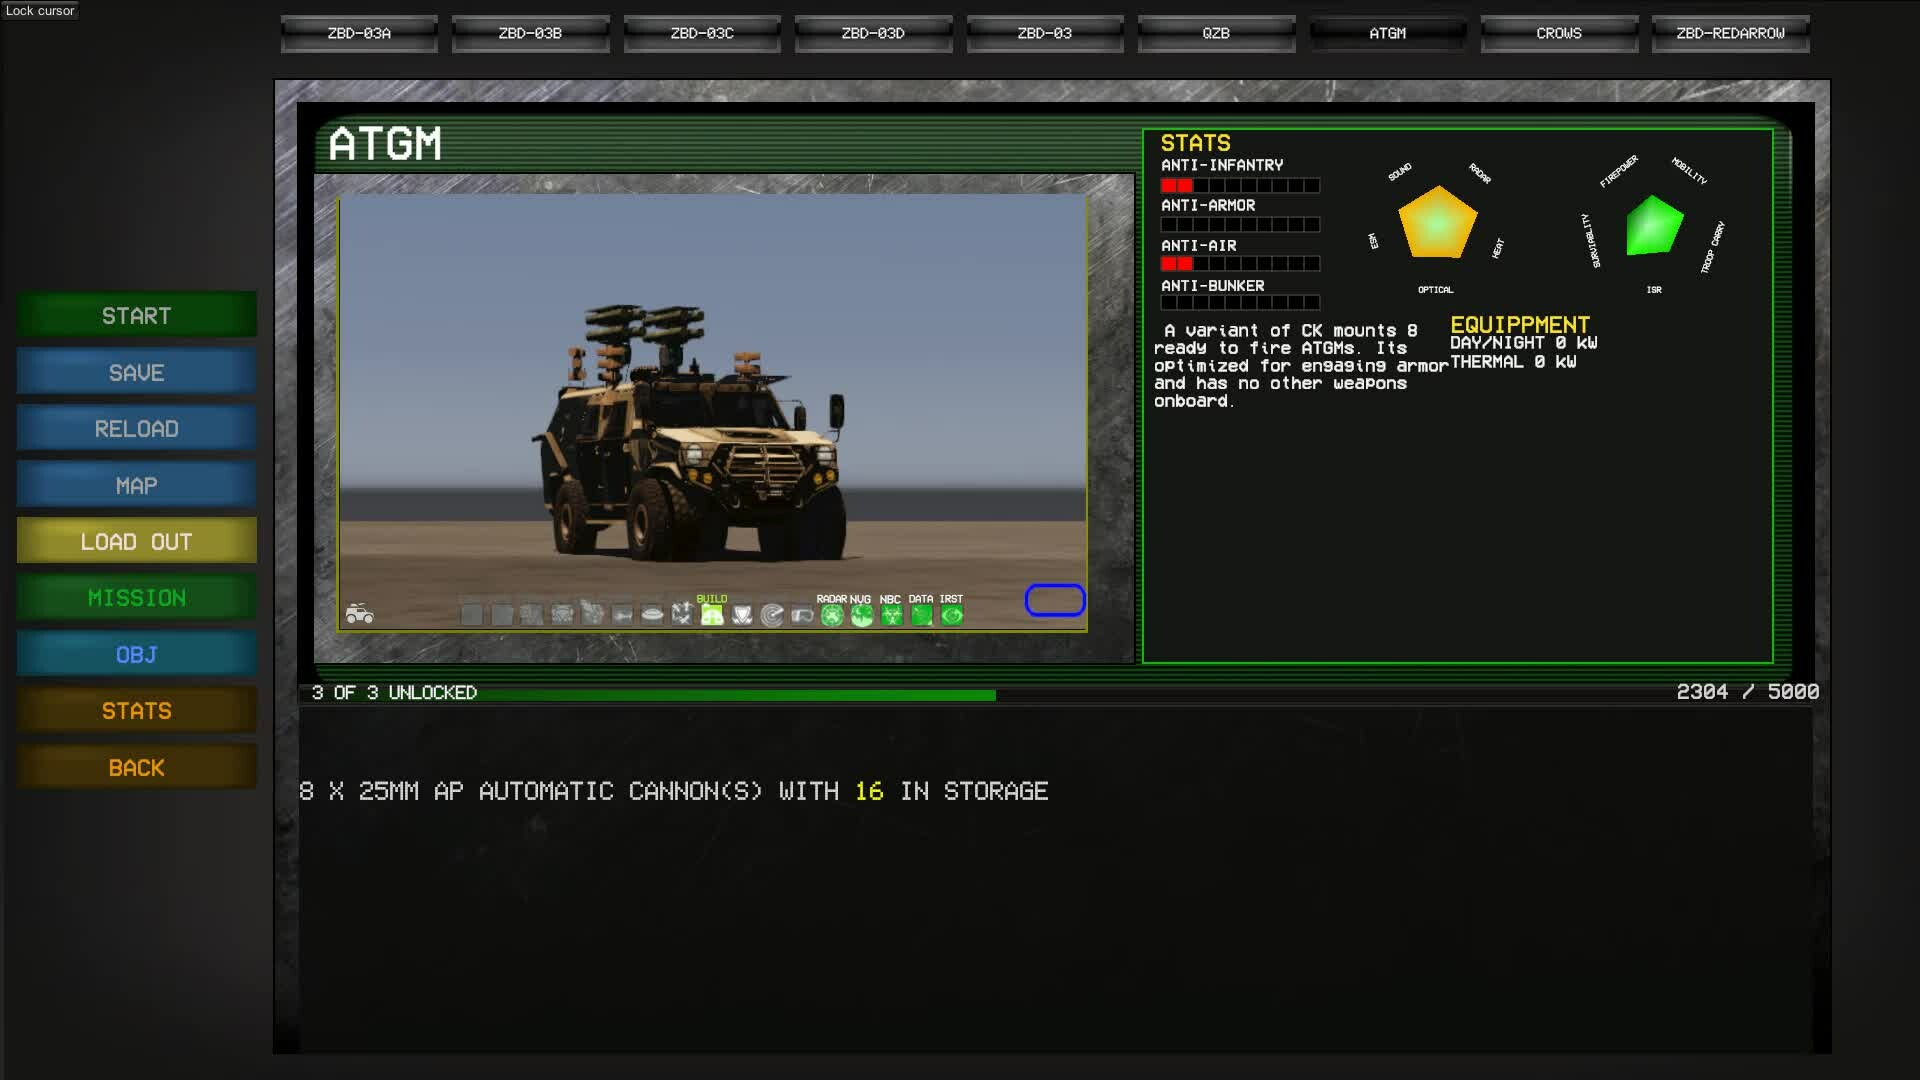Click the NVG night vision icon
Image resolution: width=1920 pixels, height=1080 pixels.
click(x=862, y=615)
